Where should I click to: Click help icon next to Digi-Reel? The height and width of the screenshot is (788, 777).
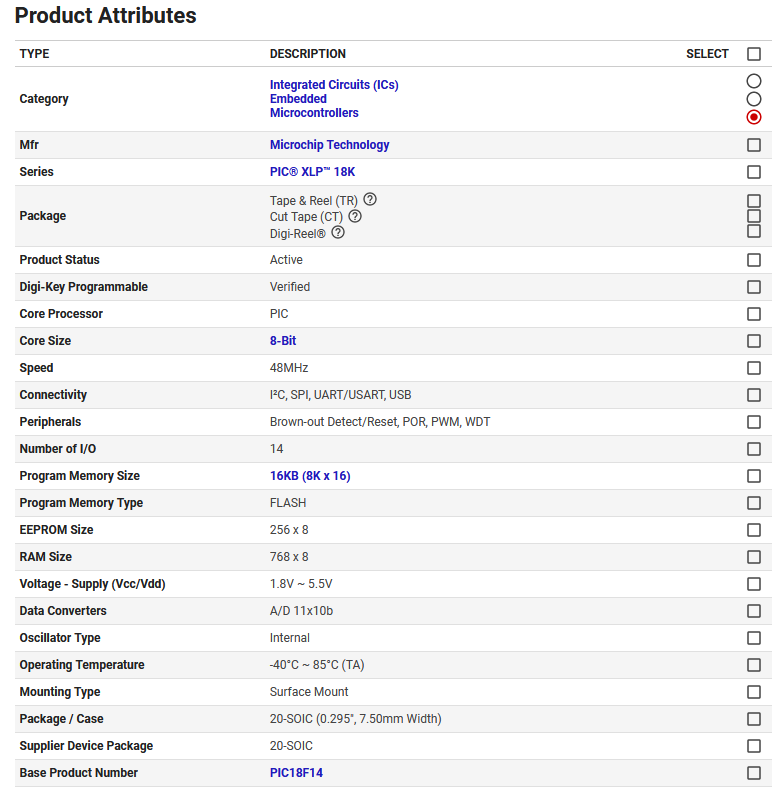click(x=338, y=233)
